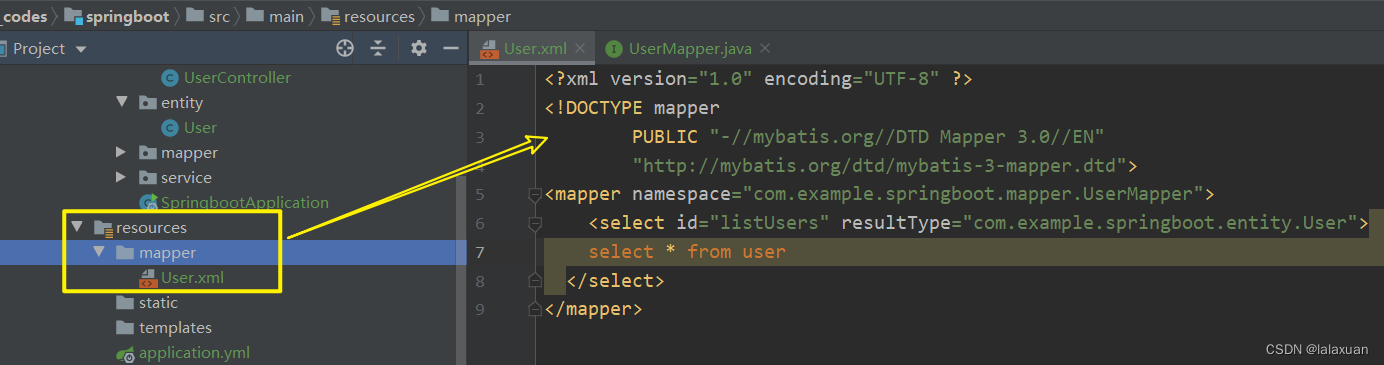Fold the mapper tag at line 5
The image size is (1384, 365).
click(535, 195)
